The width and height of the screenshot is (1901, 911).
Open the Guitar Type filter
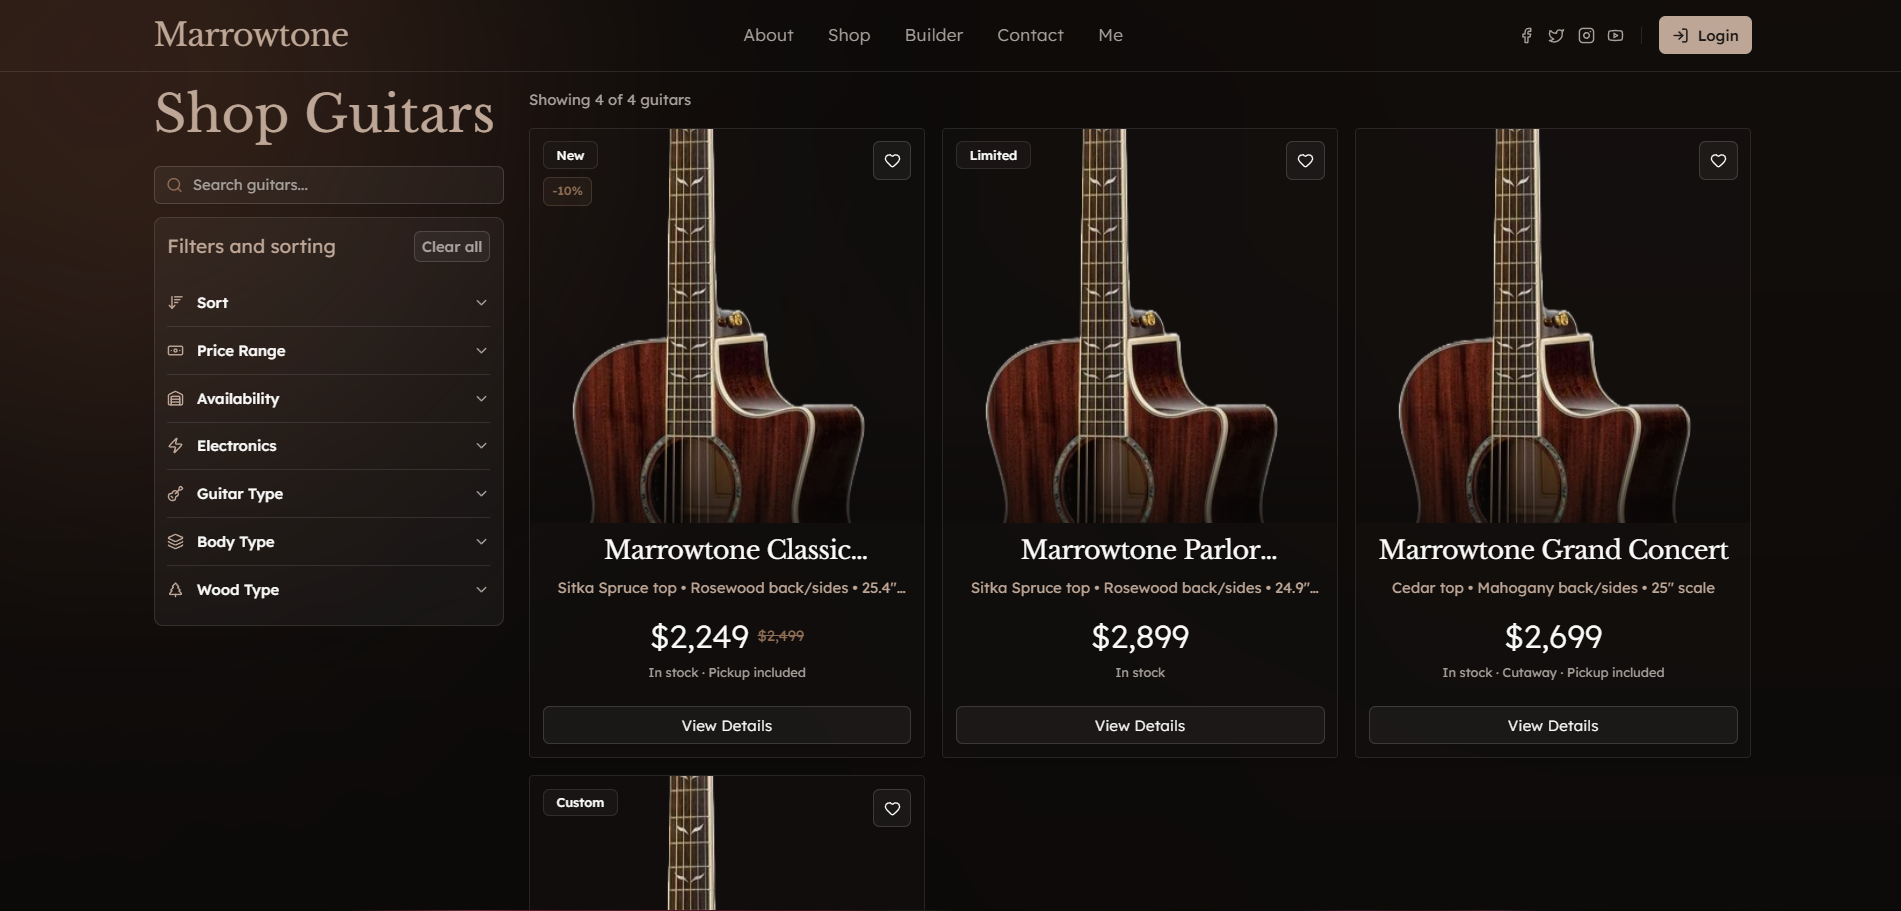click(328, 494)
